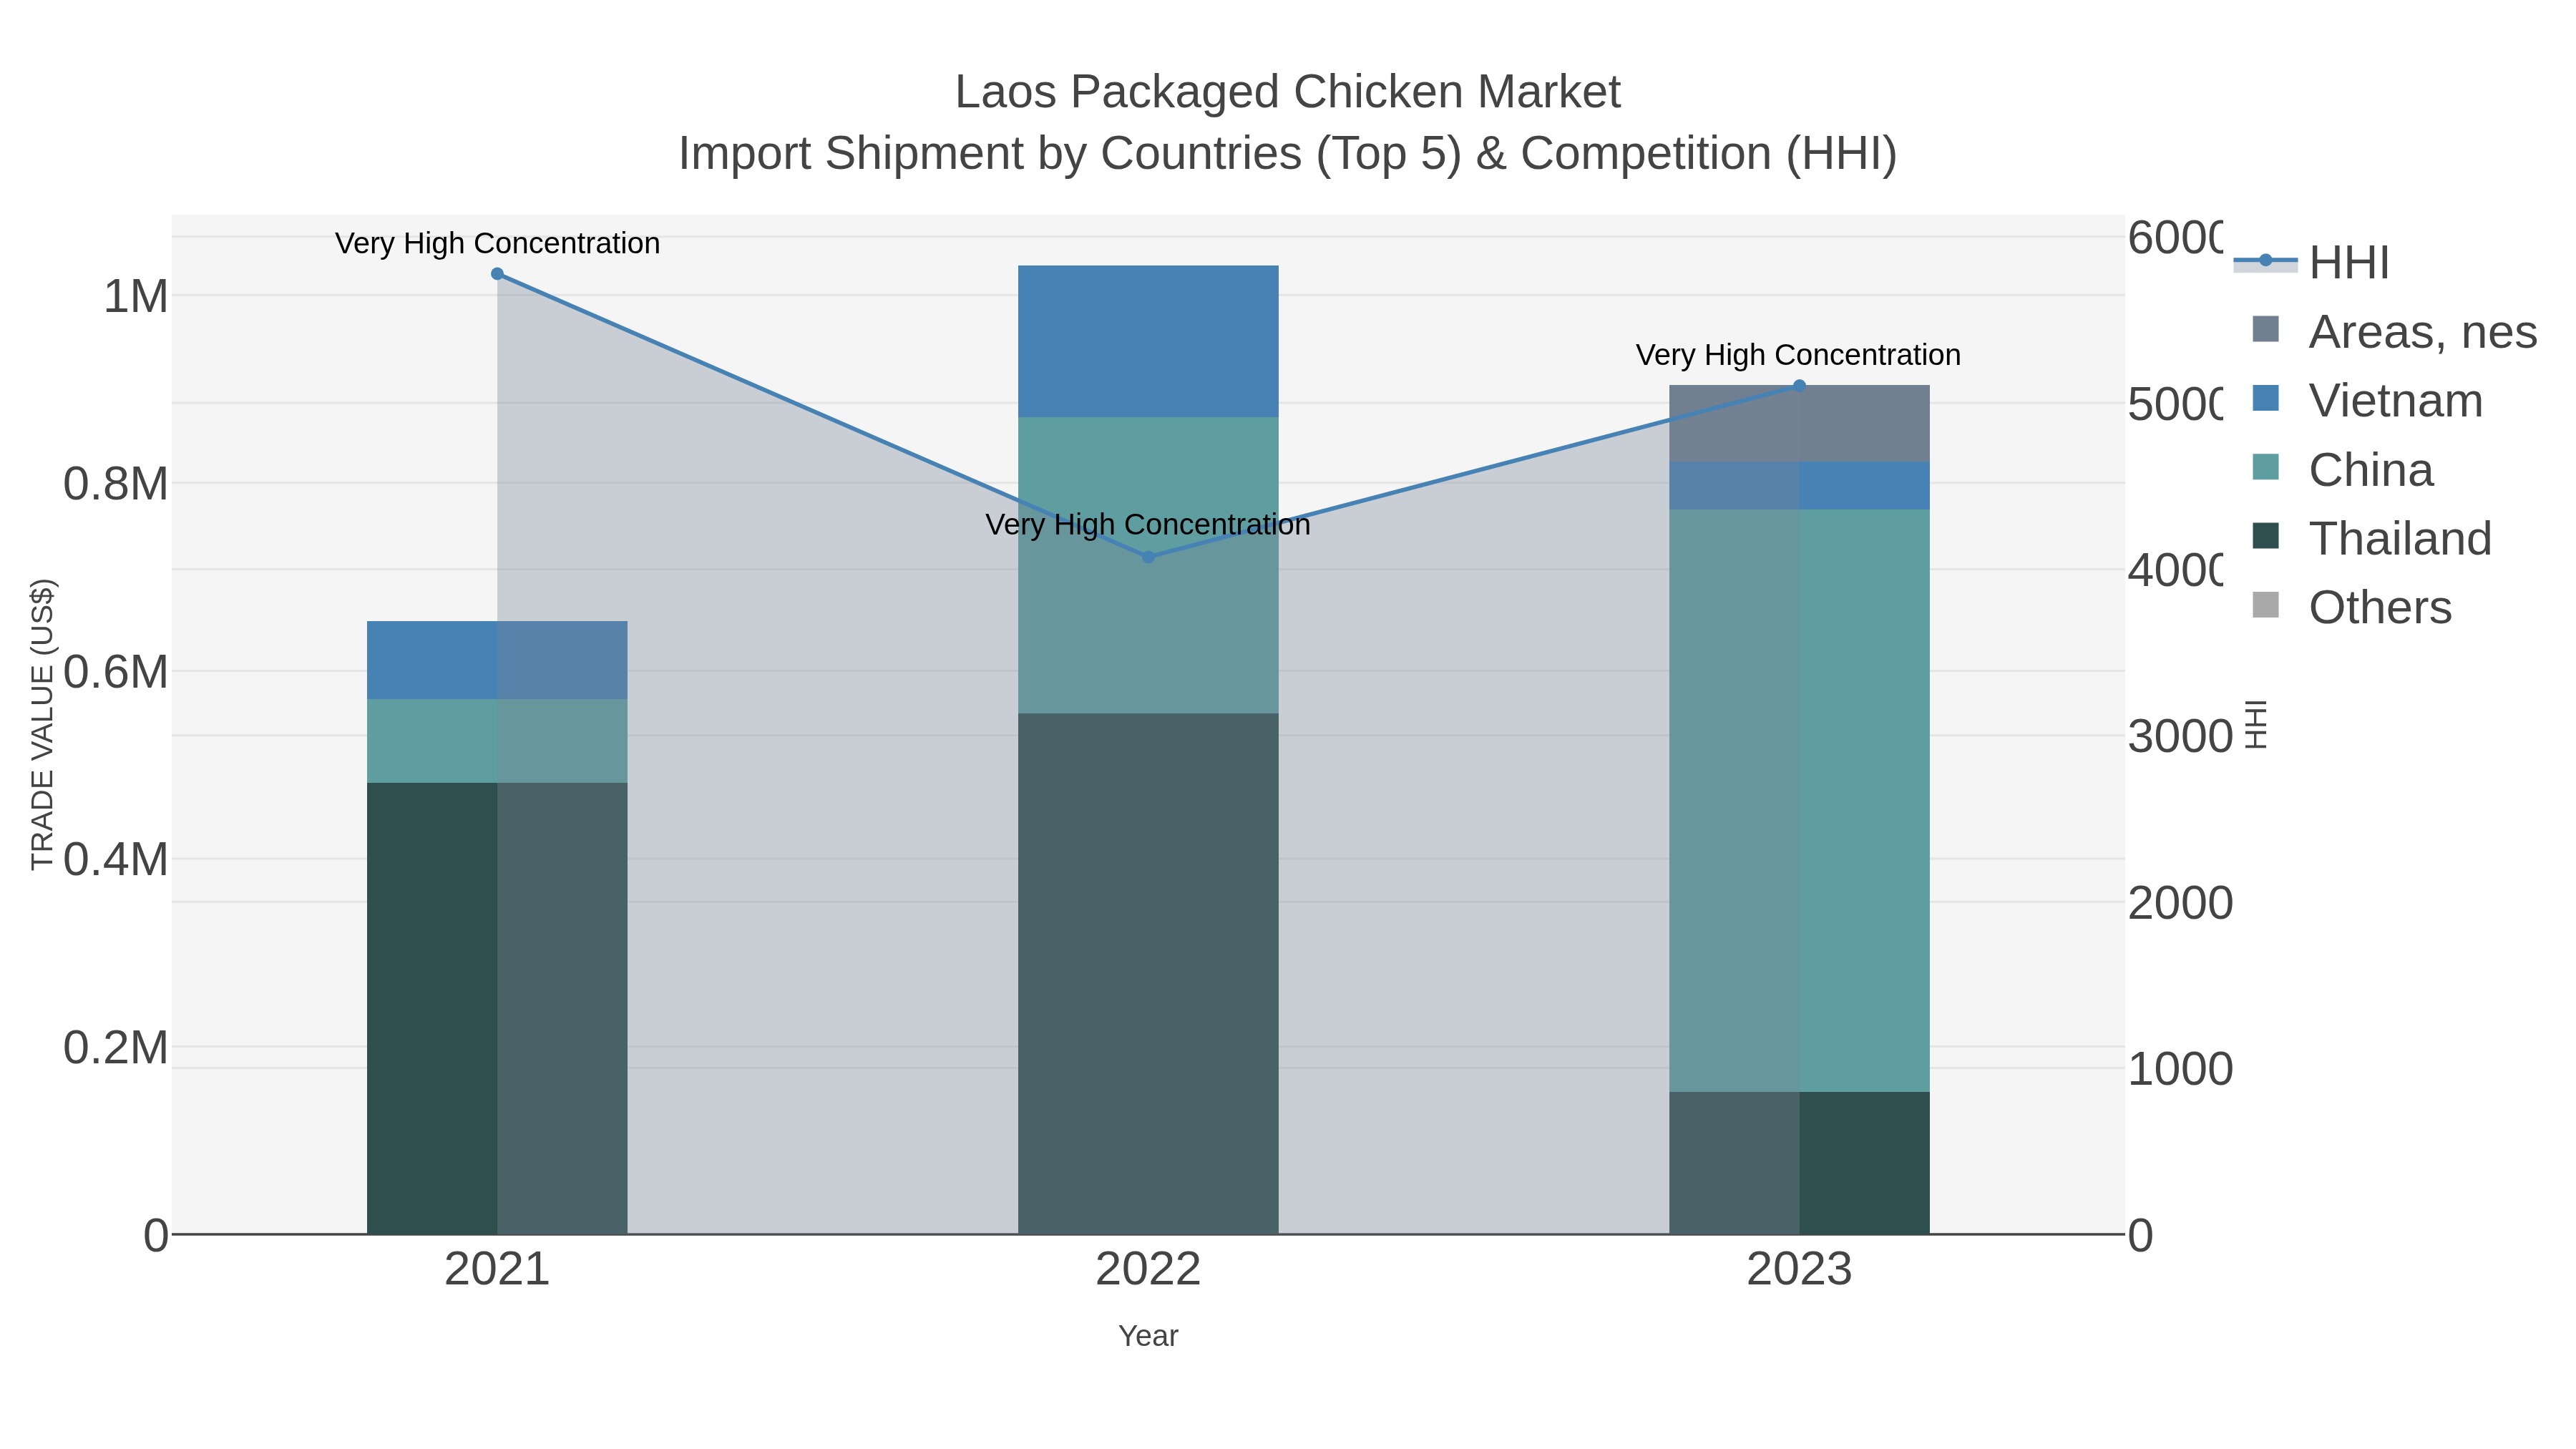This screenshot has width=2576, height=1449.
Task: Click the 'Very High Concentration' label above 2023
Action: [1798, 355]
